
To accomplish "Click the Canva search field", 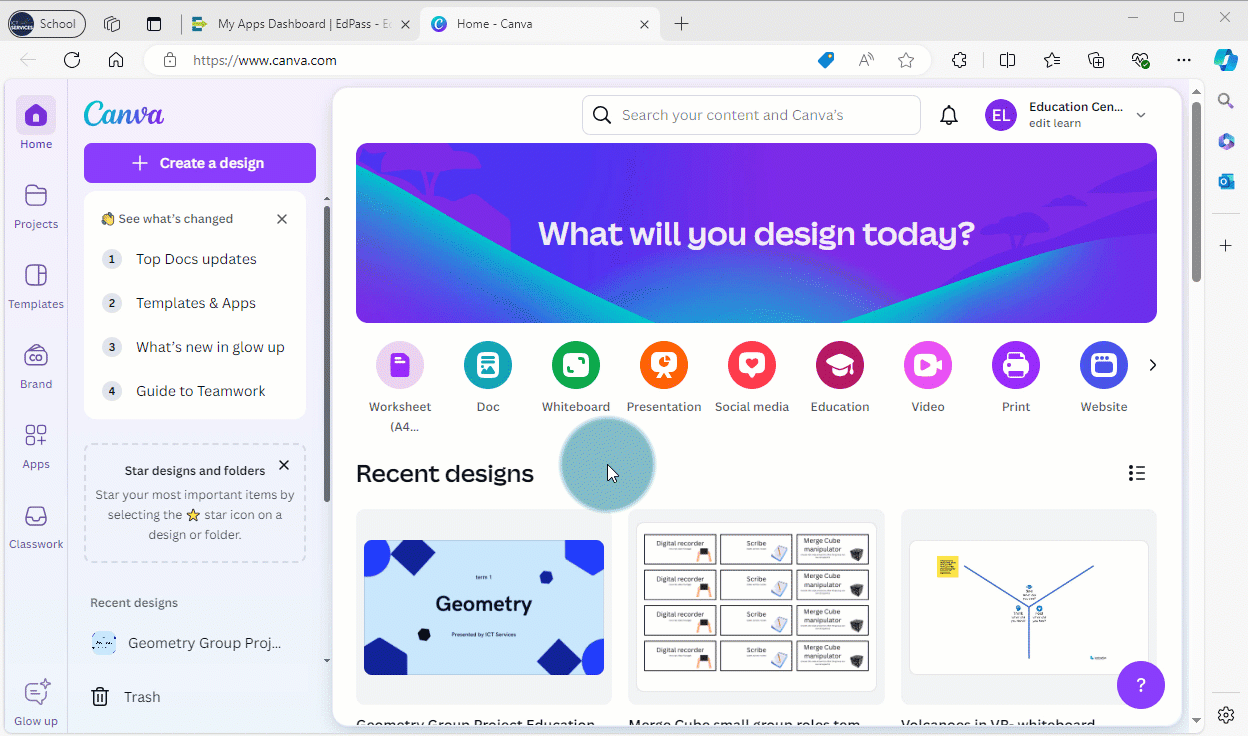I will [x=751, y=115].
